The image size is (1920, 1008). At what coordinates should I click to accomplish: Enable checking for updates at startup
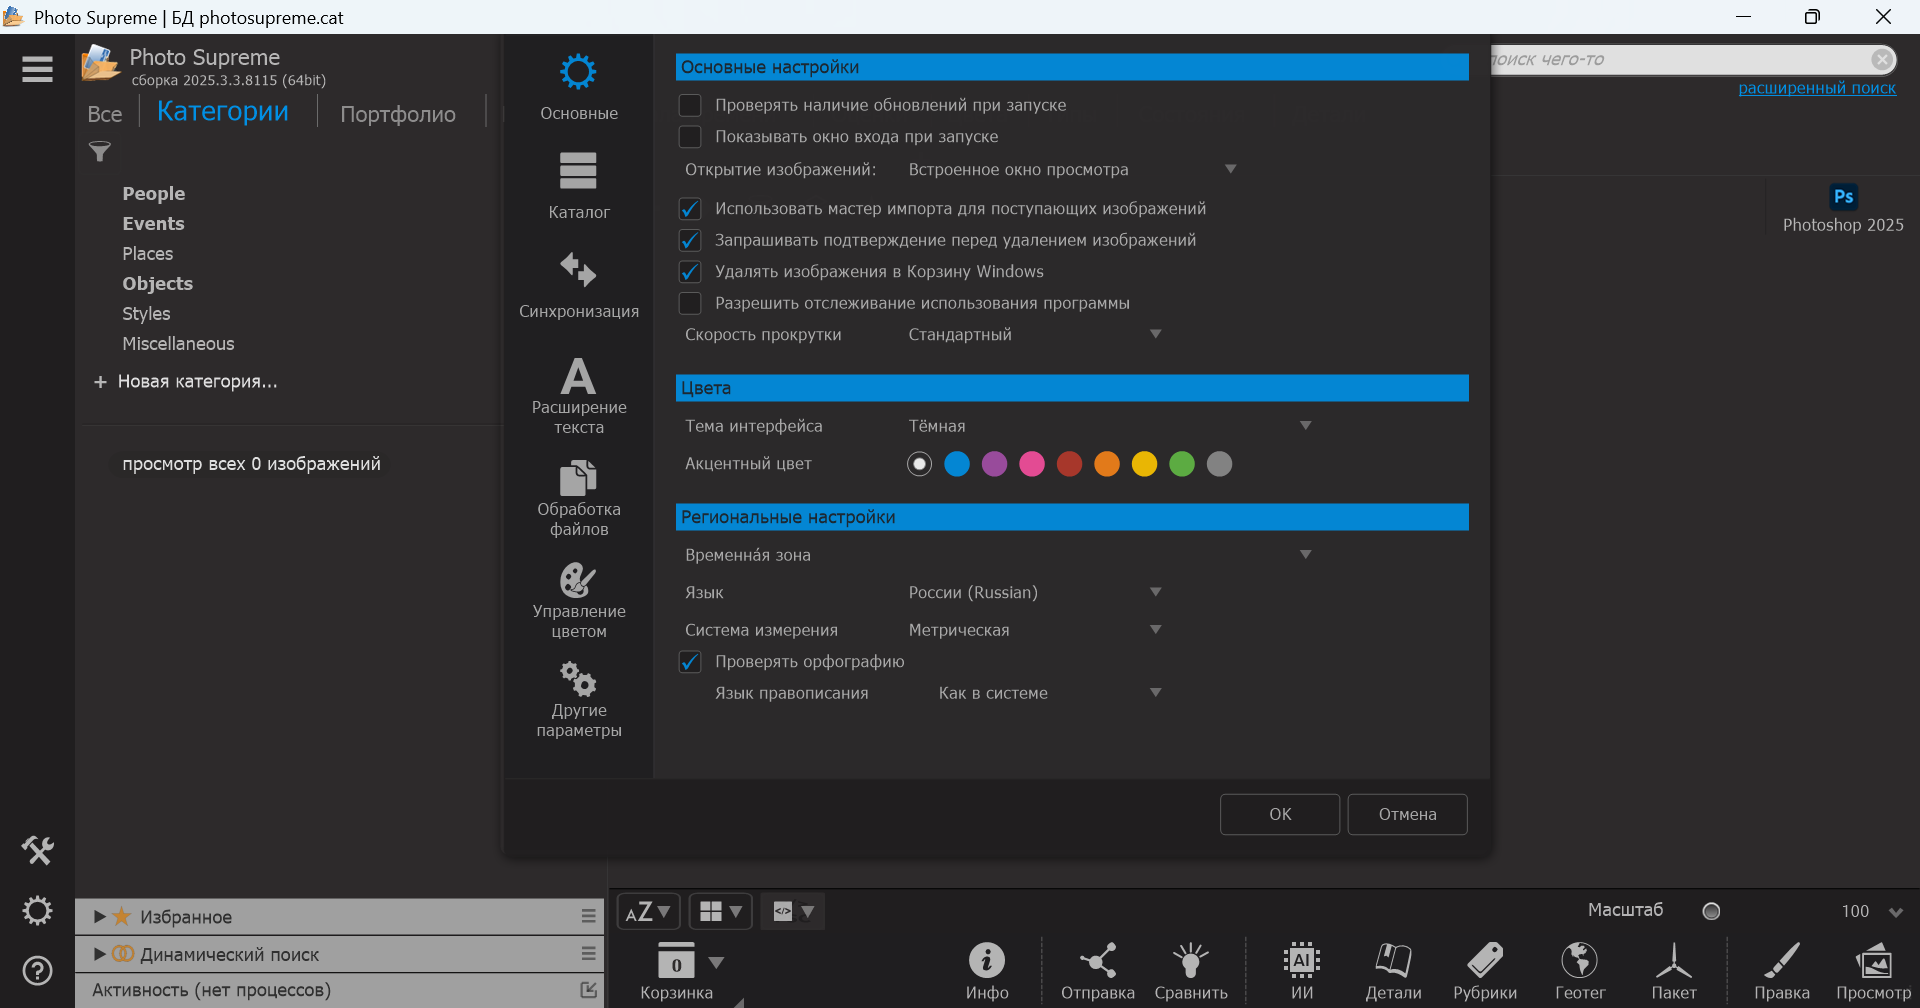coord(690,105)
